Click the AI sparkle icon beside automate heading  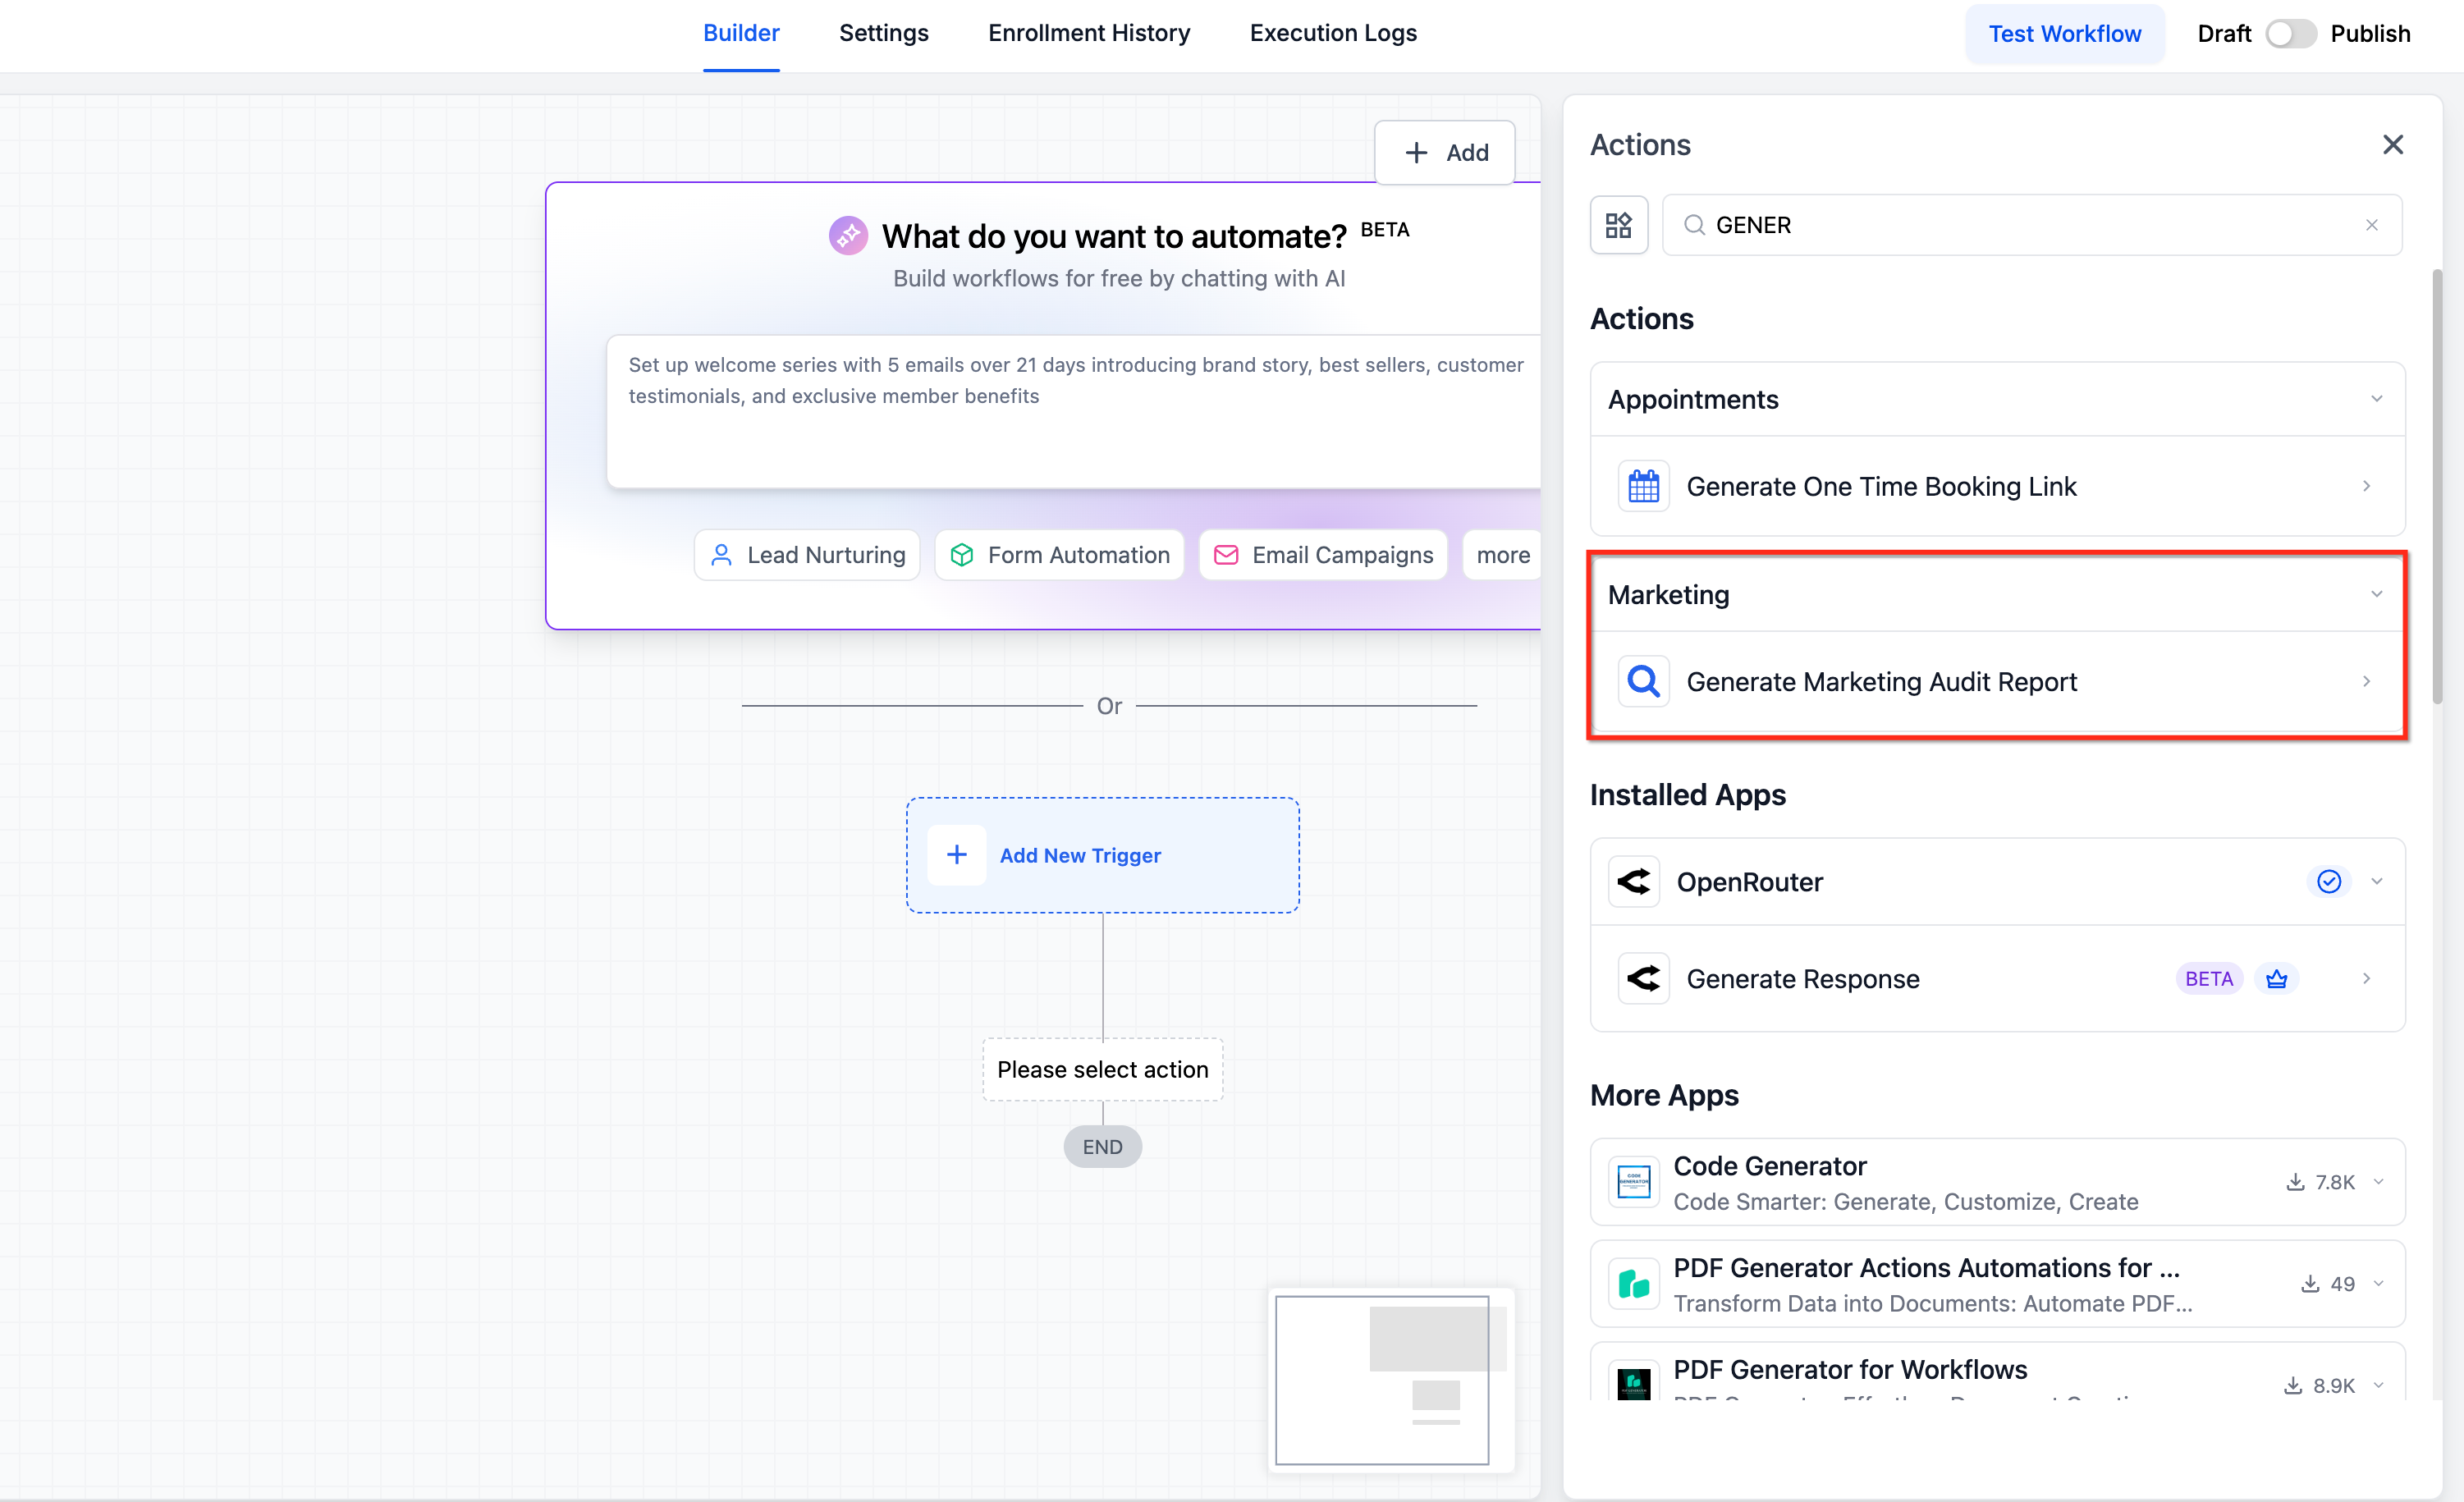coord(848,236)
